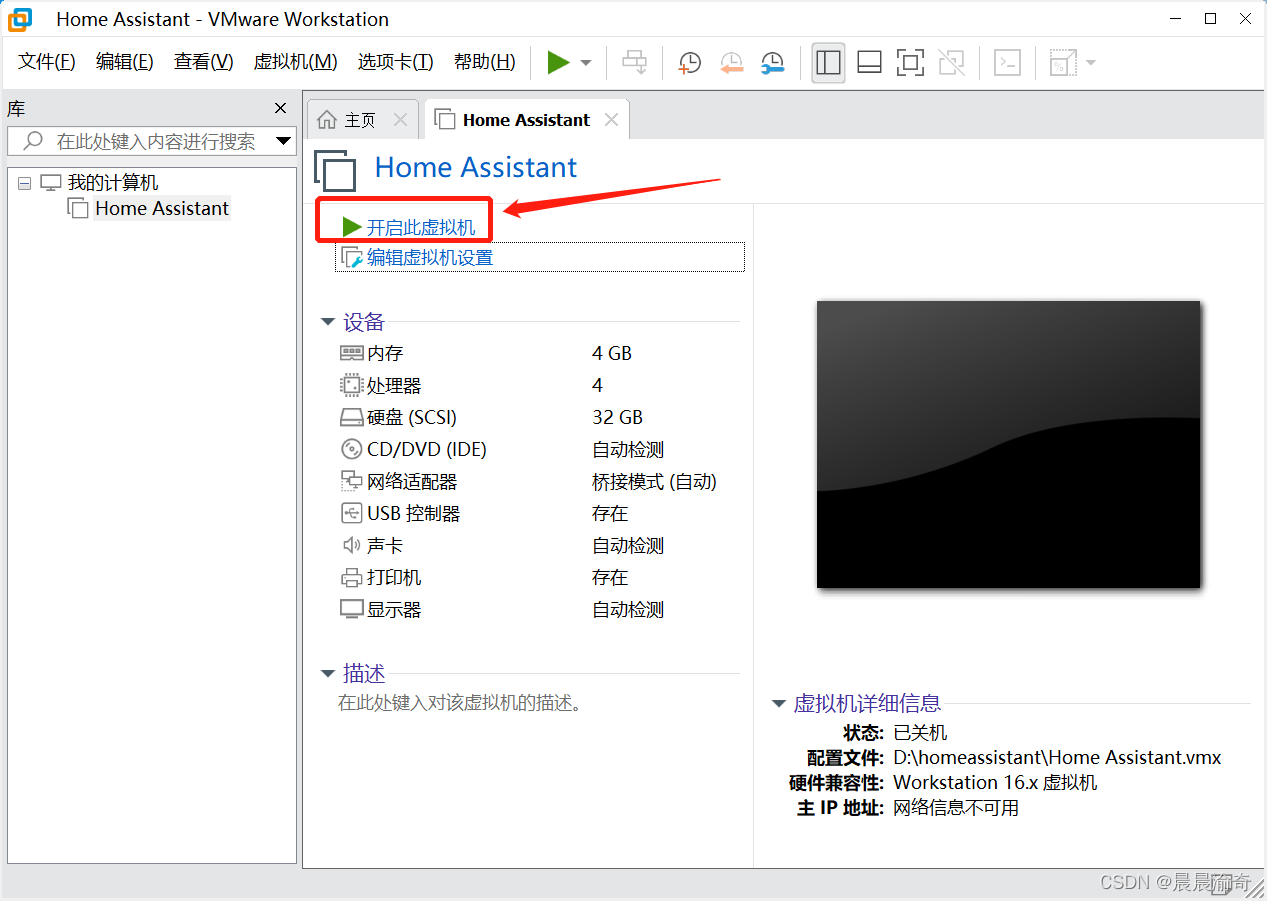Open the 虚拟机(M) menu
1267x901 pixels.
point(295,62)
